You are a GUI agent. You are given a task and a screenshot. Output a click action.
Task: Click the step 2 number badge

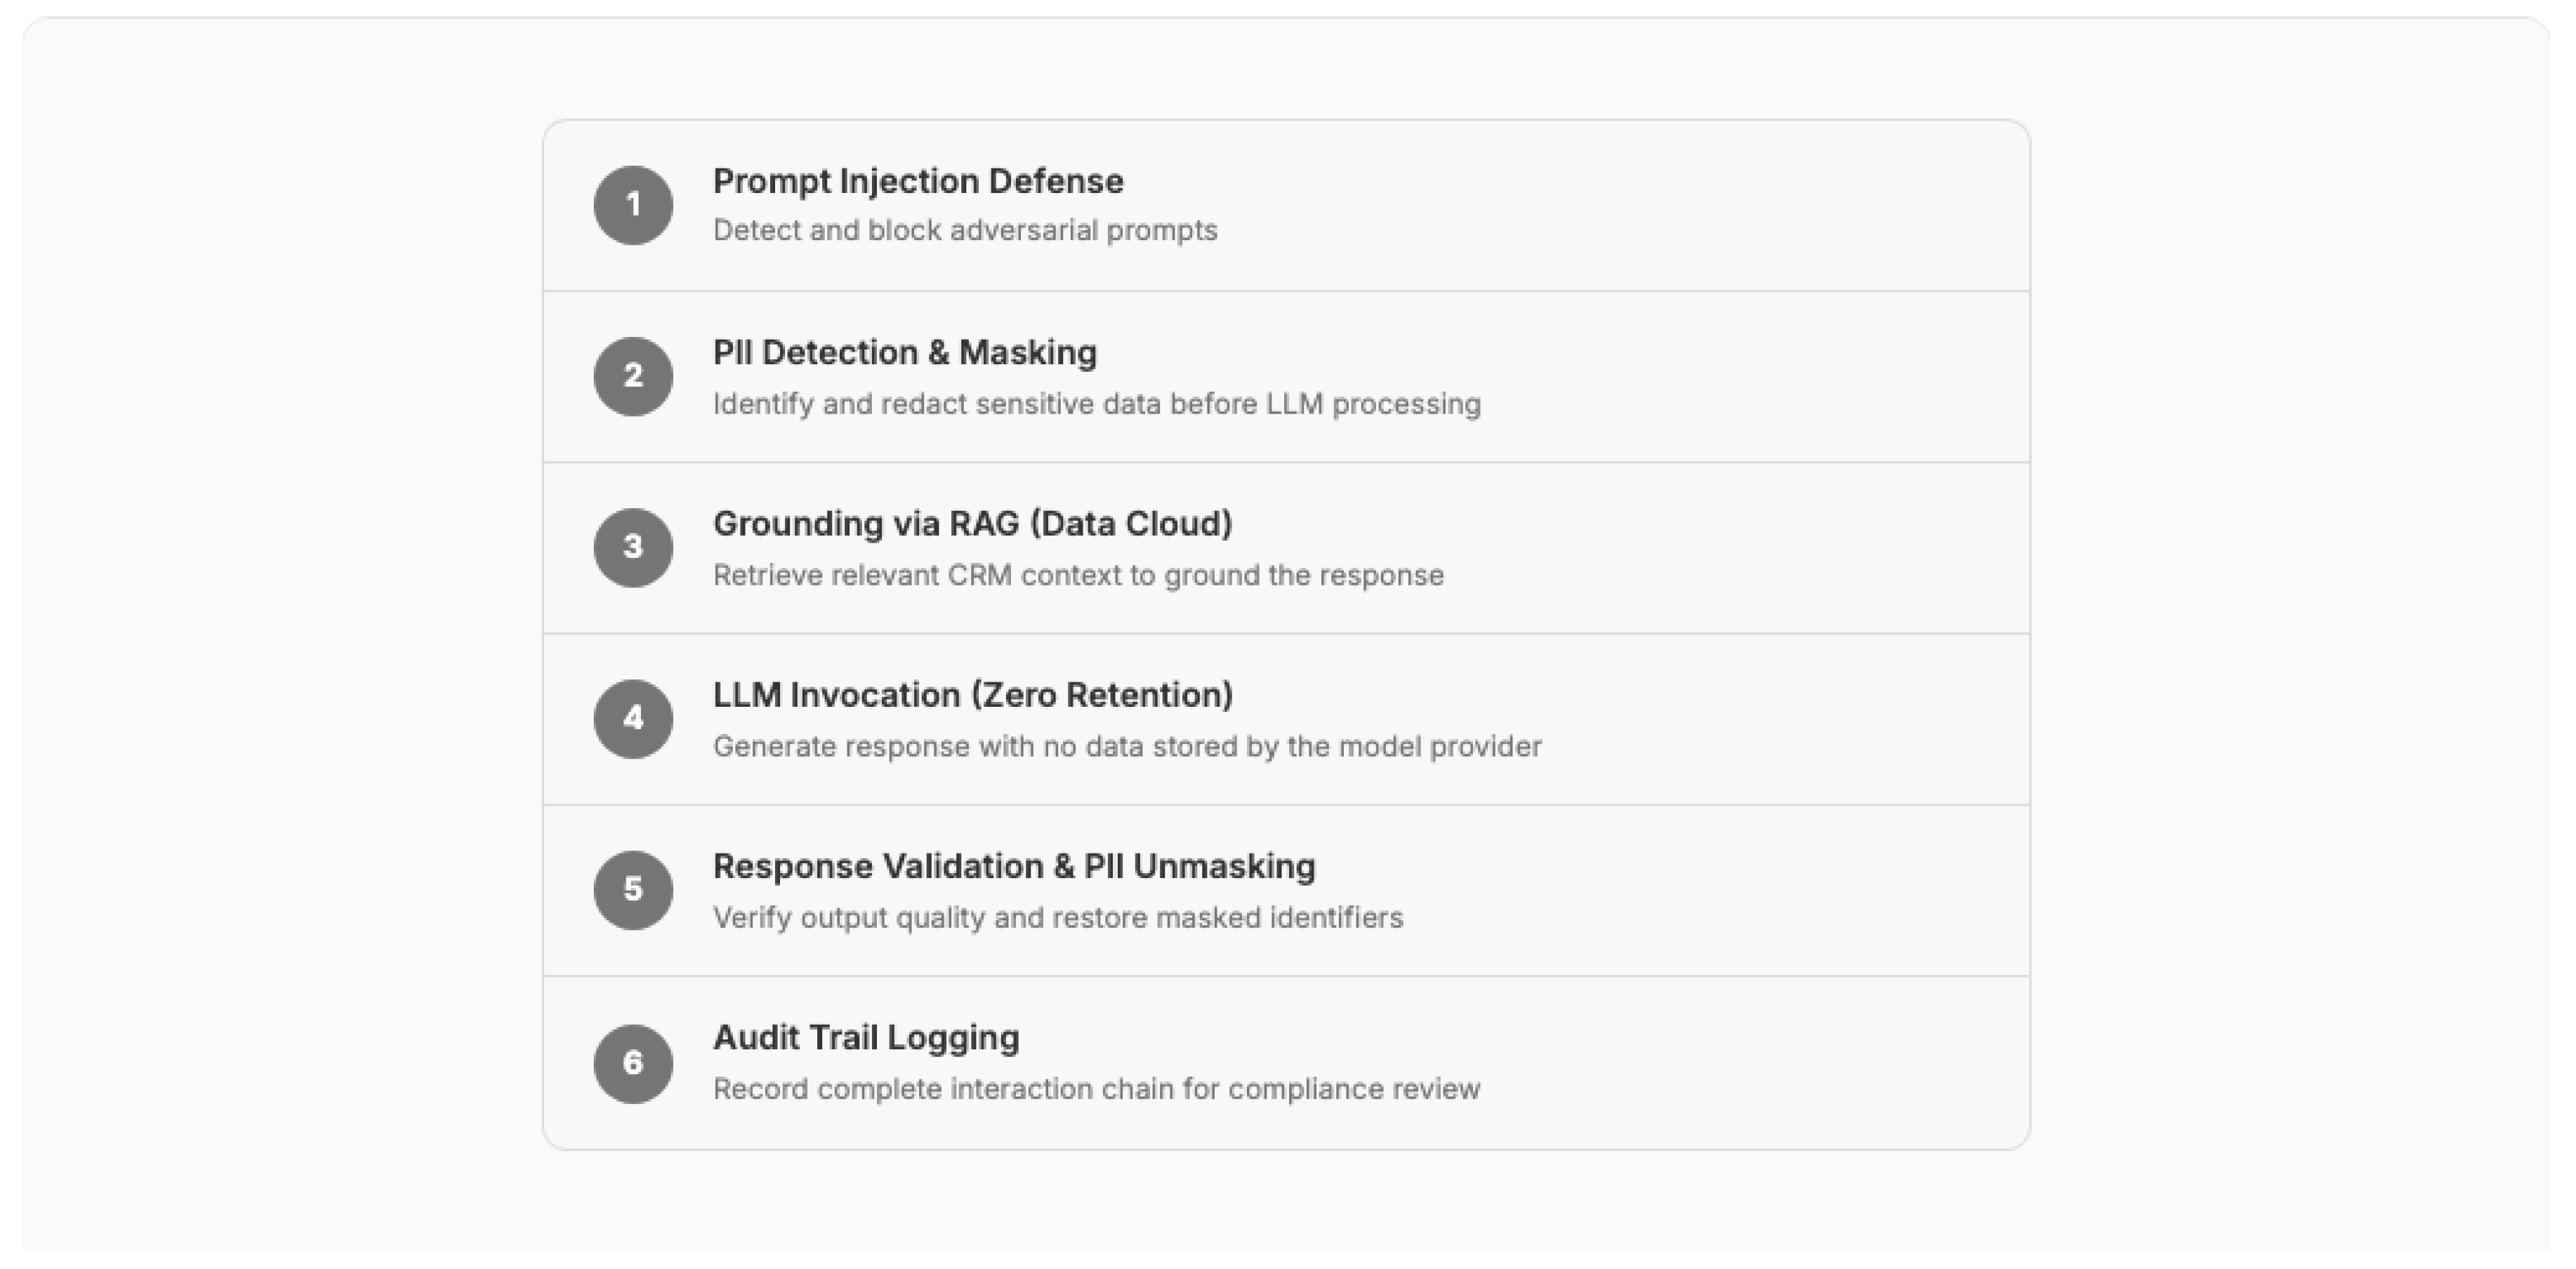[633, 376]
